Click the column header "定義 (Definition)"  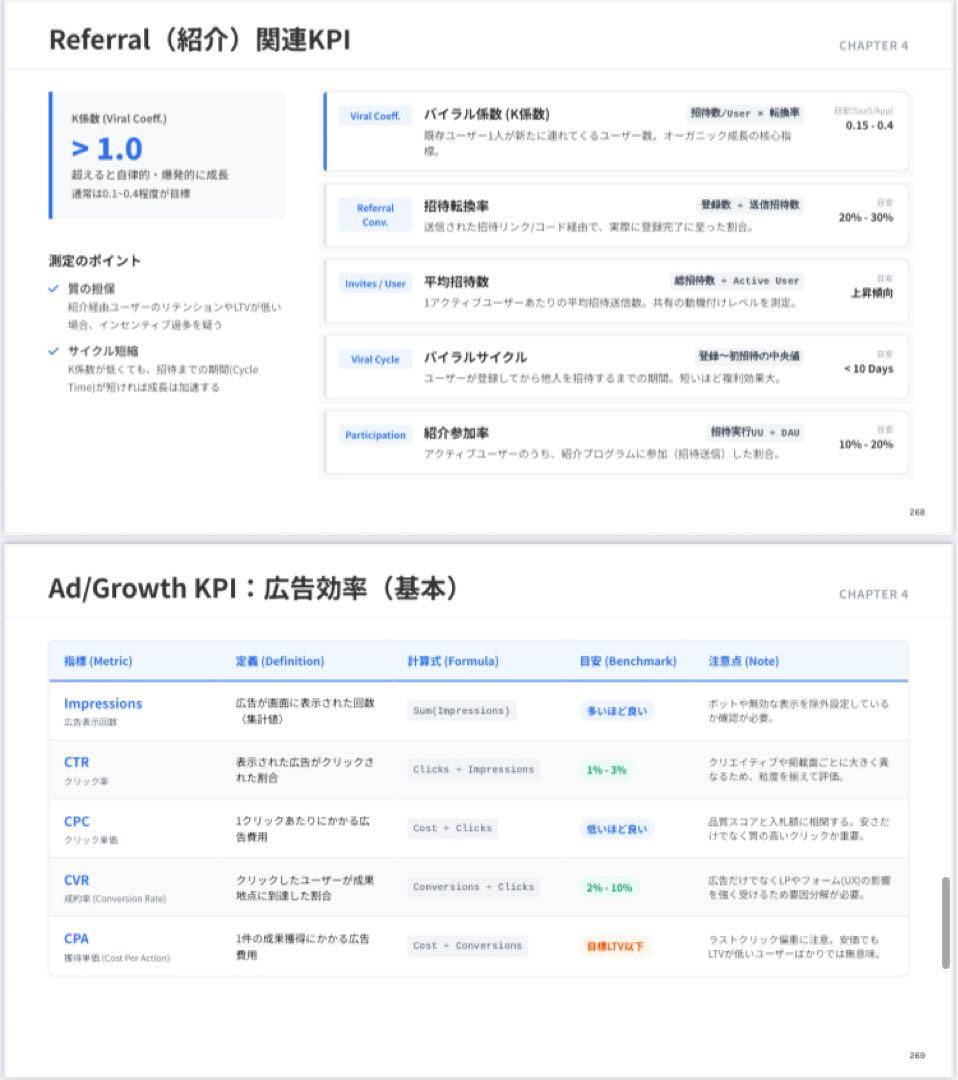click(x=280, y=661)
